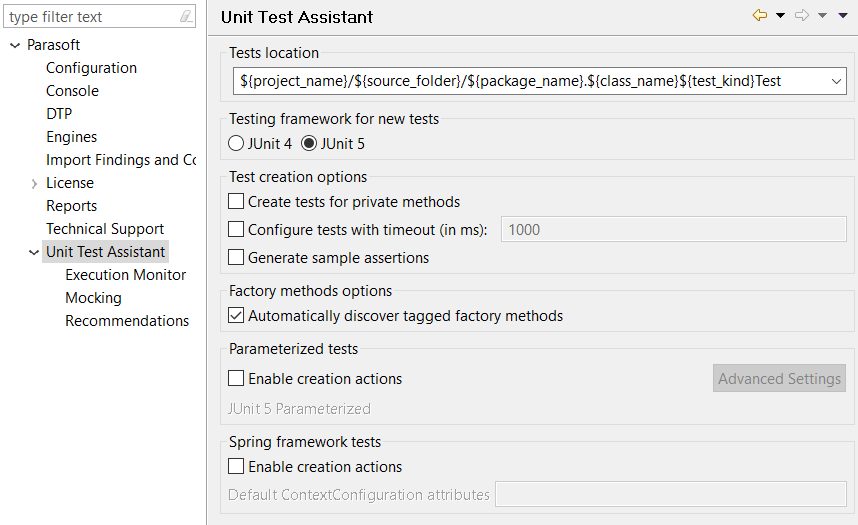Enable Spring framework creation actions checkbox
The width and height of the screenshot is (858, 525).
(x=236, y=466)
